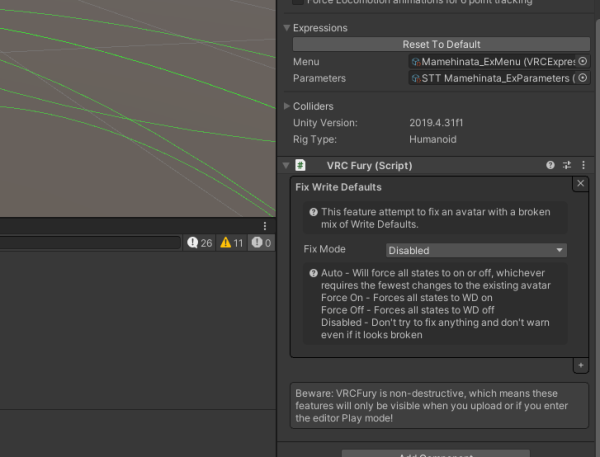Open the console panel three-dot menu
This screenshot has width=600, height=457.
(265, 226)
